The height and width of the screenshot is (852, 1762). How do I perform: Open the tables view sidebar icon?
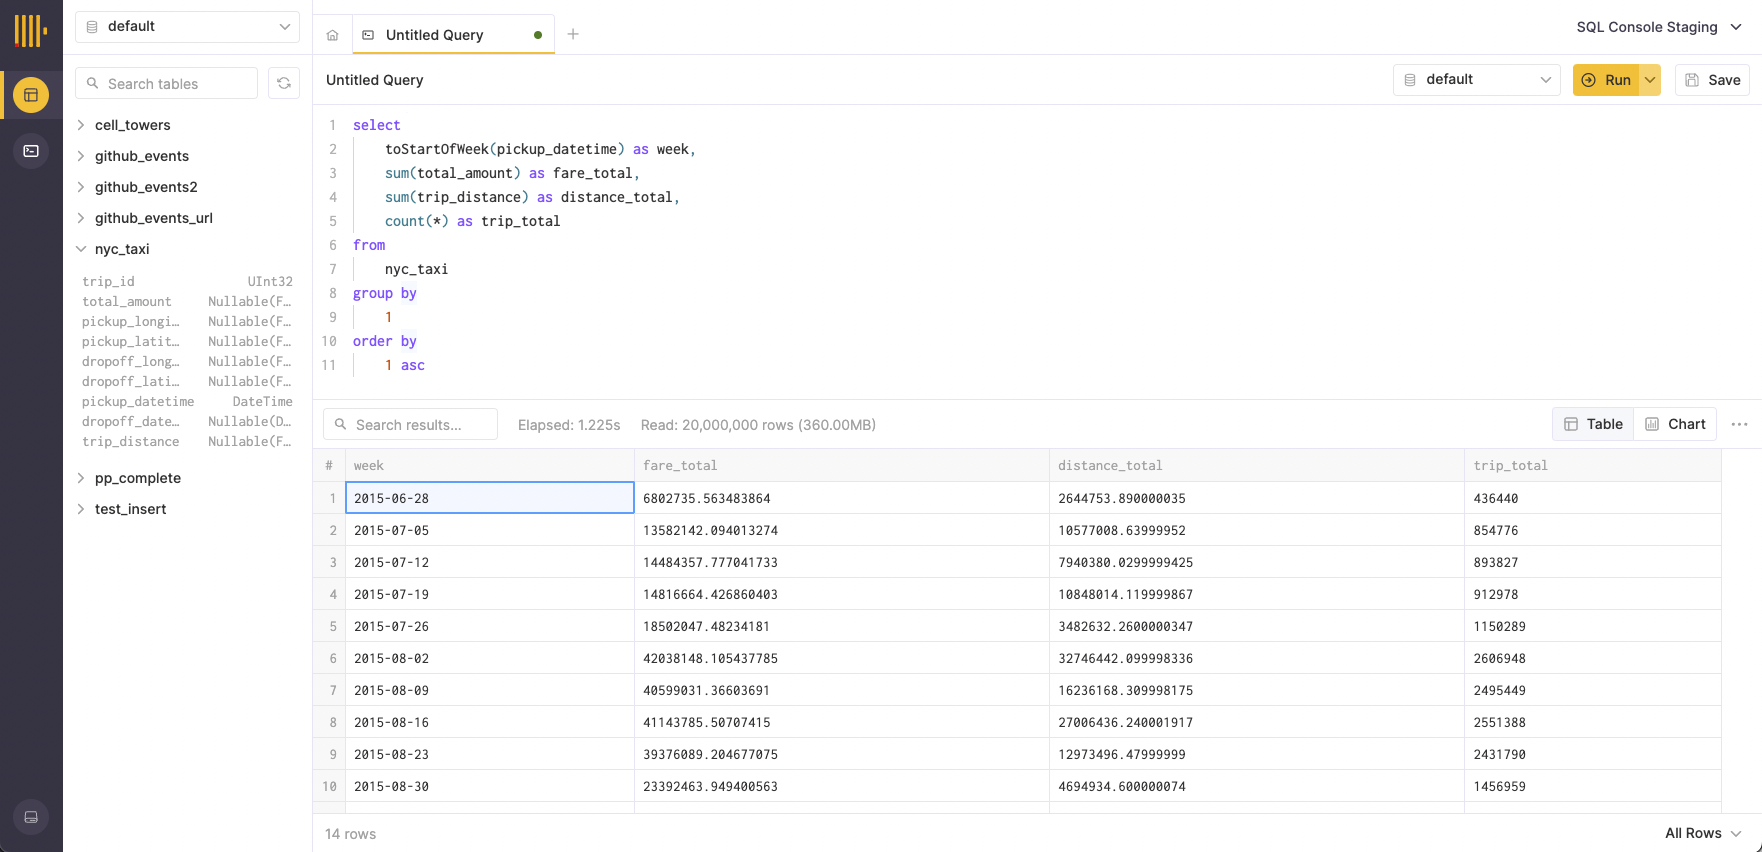point(31,95)
